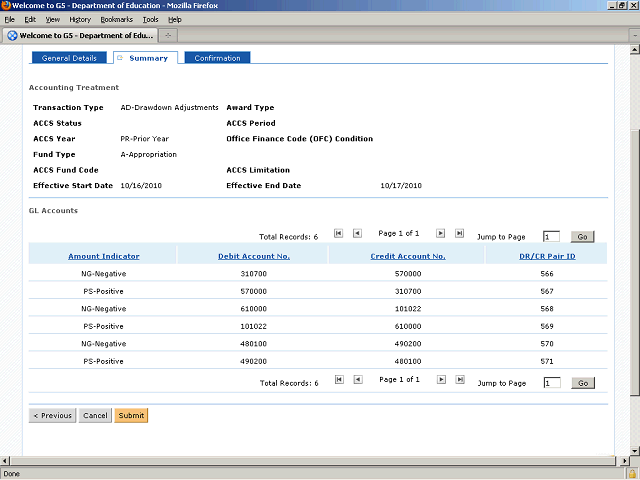Jump to last page in bottom pagination

pos(459,380)
